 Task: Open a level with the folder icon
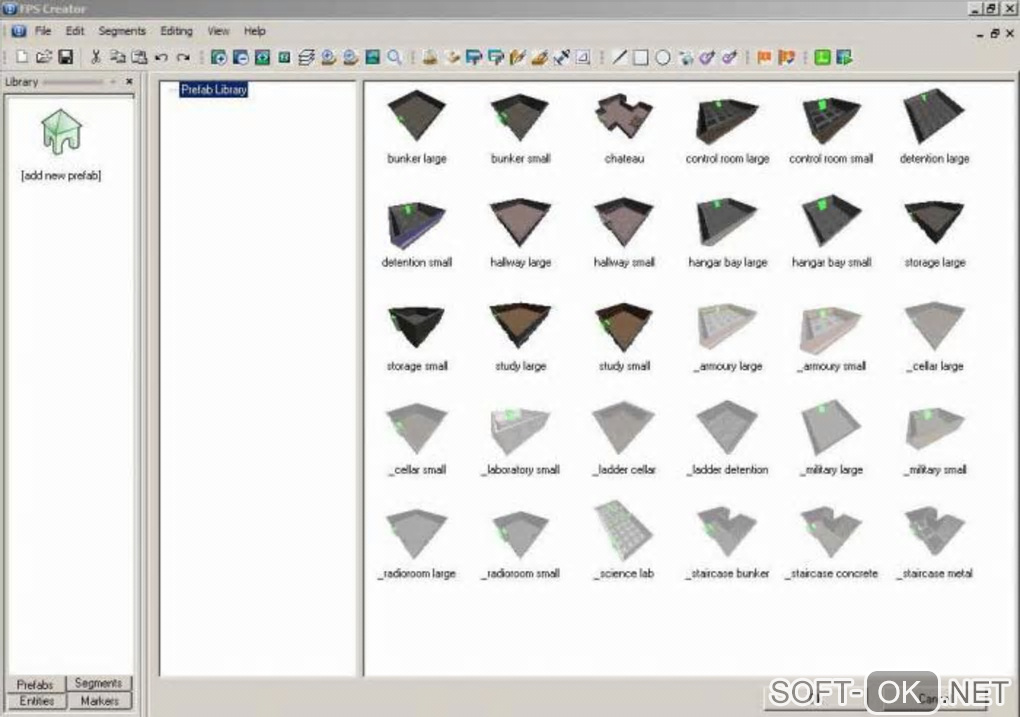(x=44, y=57)
